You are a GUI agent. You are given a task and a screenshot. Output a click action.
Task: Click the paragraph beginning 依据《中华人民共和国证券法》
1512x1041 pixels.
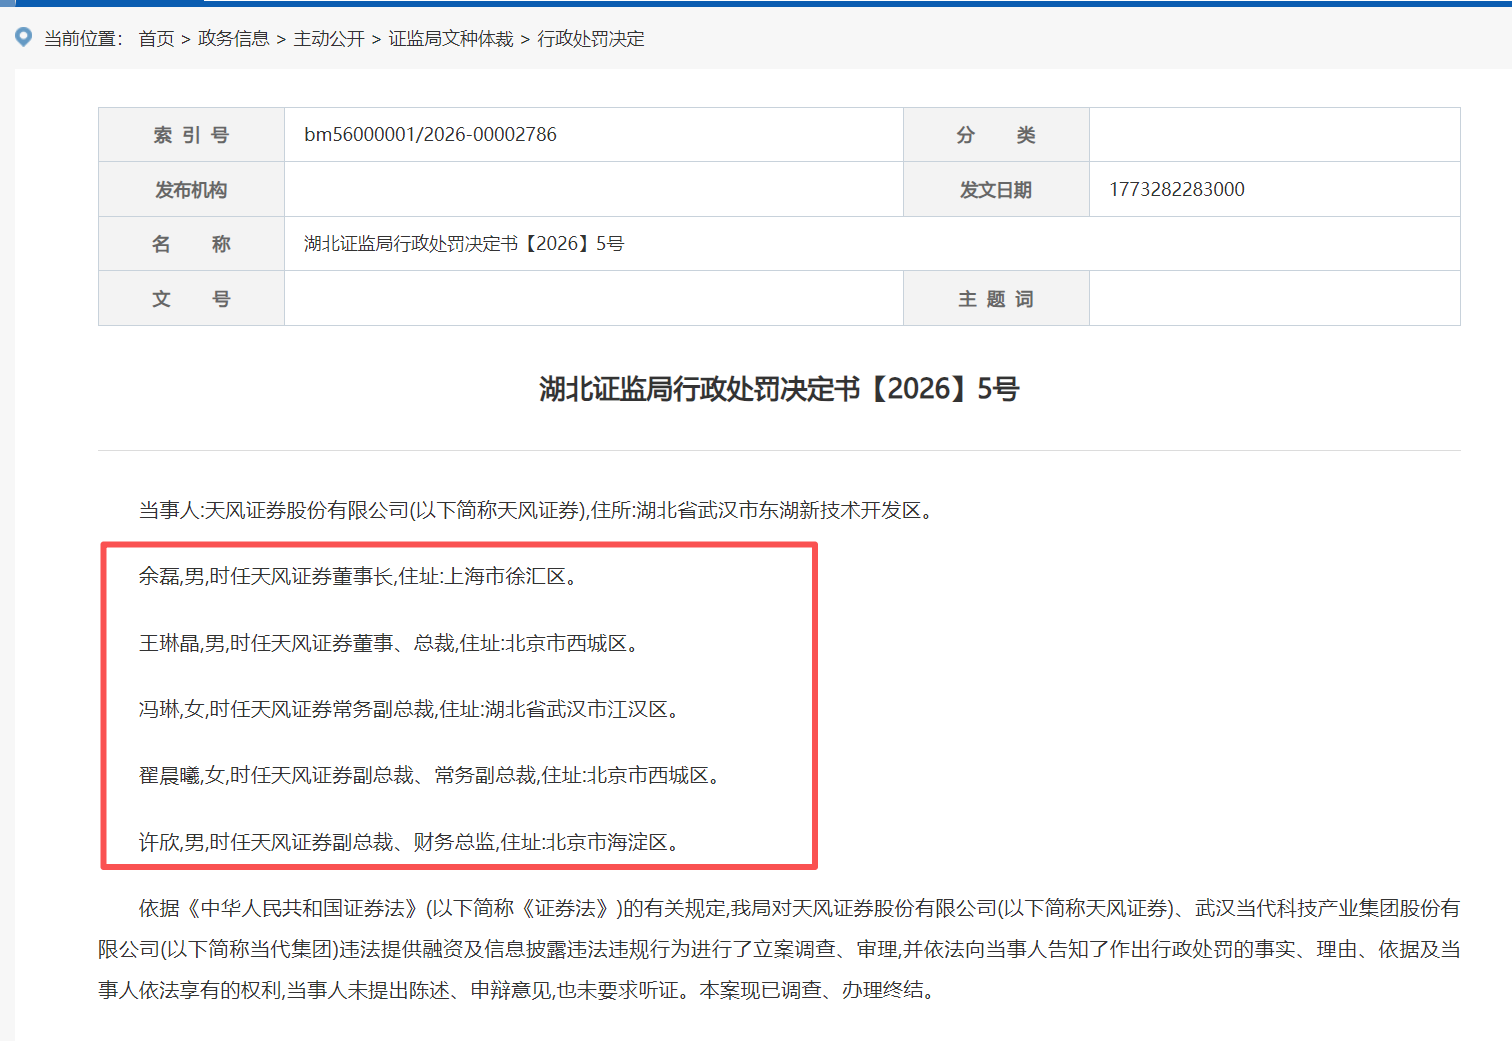[779, 949]
